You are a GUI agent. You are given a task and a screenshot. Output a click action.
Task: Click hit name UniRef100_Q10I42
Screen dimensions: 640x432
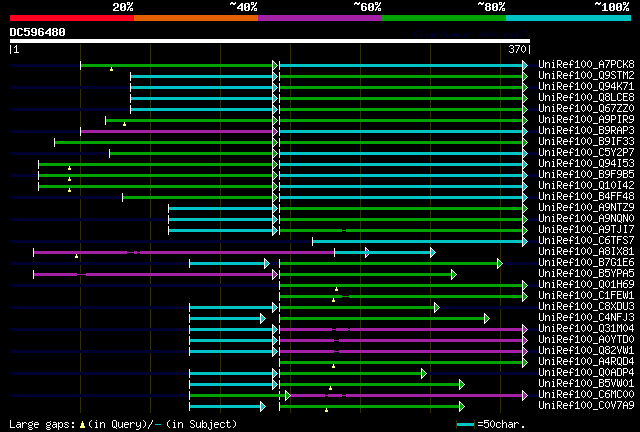pos(586,186)
